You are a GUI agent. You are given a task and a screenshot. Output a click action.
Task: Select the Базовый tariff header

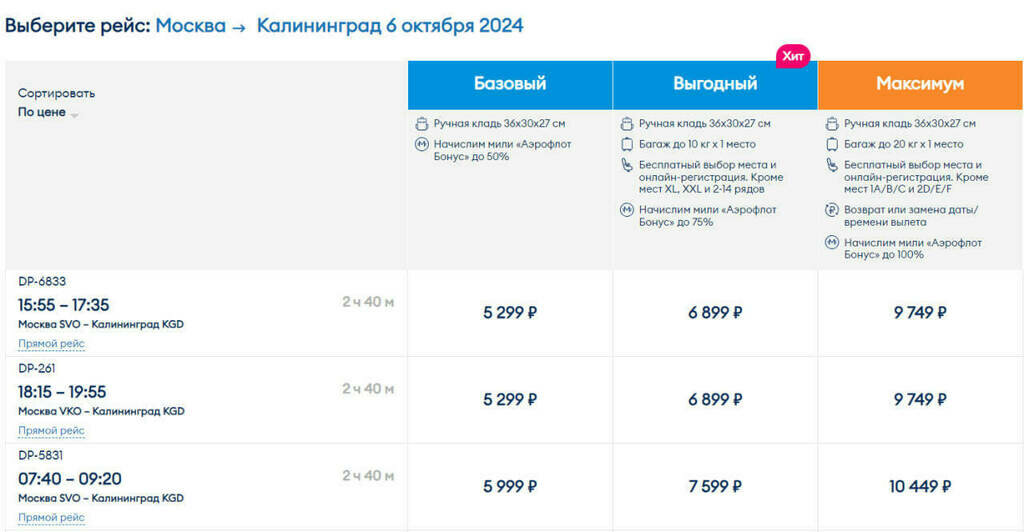coord(510,85)
